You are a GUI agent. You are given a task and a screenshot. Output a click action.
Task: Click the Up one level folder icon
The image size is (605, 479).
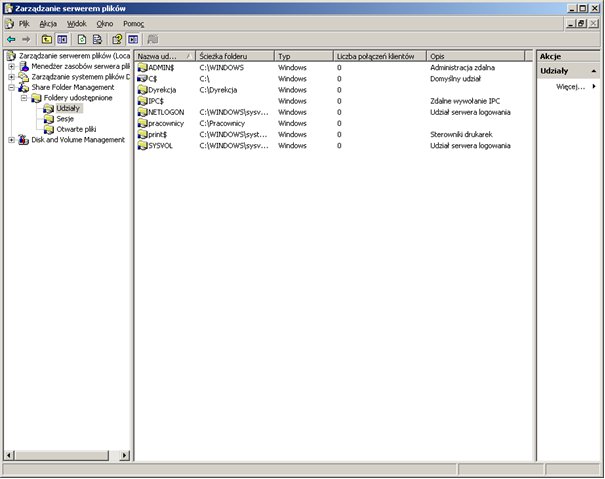point(47,39)
